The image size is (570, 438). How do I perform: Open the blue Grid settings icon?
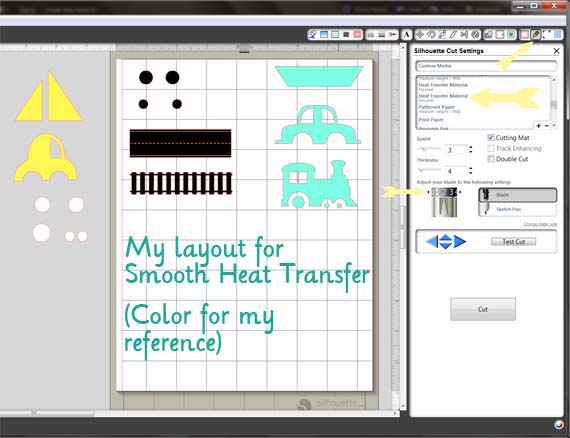558,35
